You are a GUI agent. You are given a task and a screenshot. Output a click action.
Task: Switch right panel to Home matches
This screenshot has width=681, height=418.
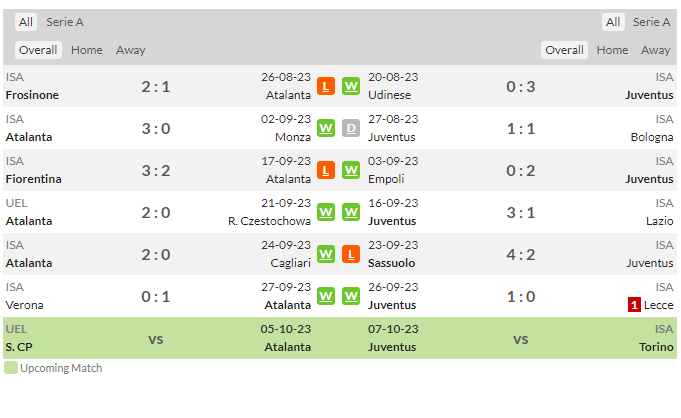click(x=612, y=50)
